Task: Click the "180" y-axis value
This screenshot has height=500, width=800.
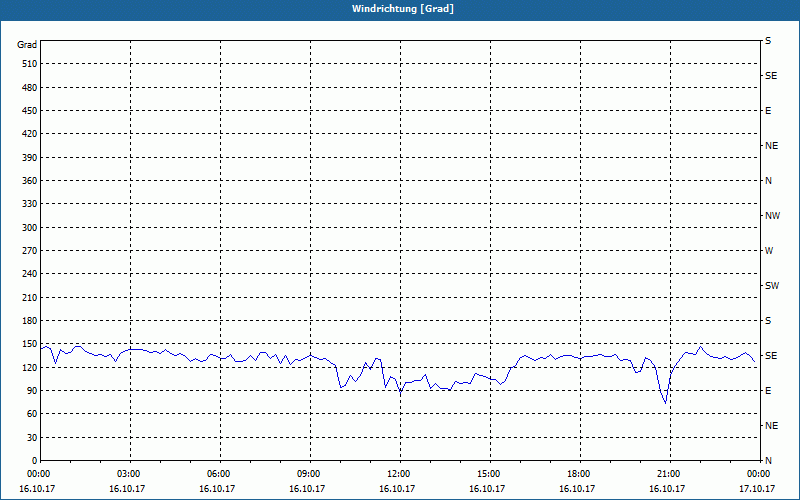Action: tap(30, 320)
